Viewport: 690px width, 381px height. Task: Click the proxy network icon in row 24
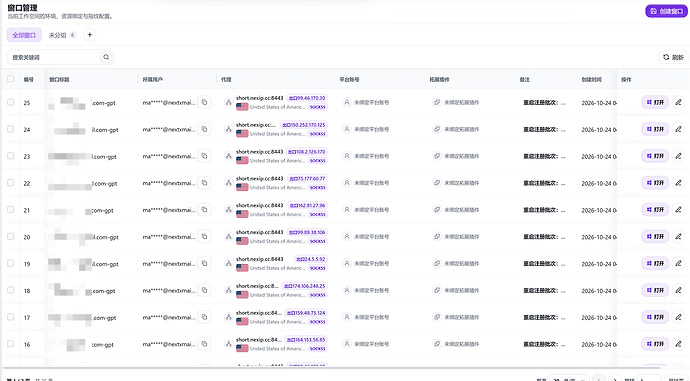pyautogui.click(x=228, y=129)
